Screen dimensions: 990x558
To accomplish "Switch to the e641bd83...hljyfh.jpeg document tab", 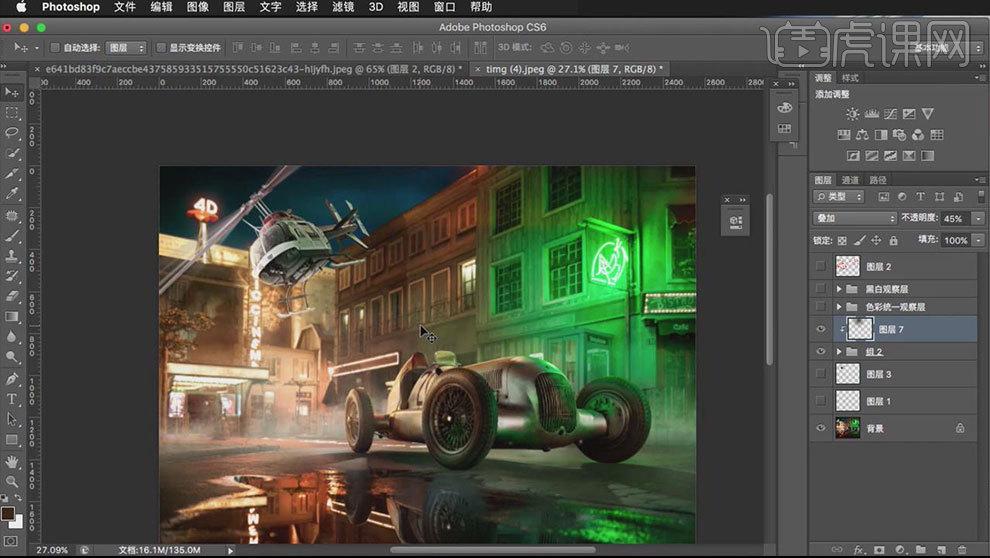I will (249, 69).
